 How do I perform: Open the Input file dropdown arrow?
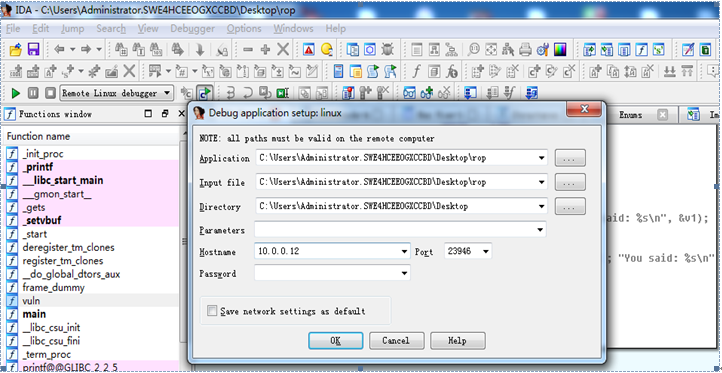point(541,182)
